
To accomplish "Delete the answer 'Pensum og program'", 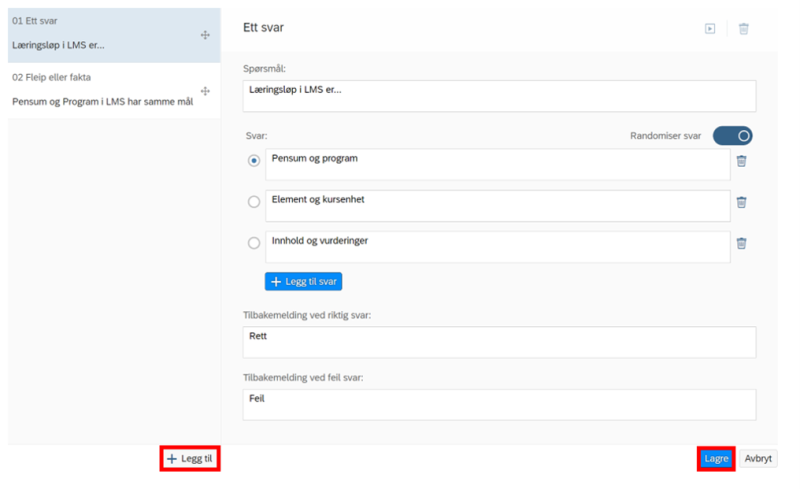I will 741,161.
